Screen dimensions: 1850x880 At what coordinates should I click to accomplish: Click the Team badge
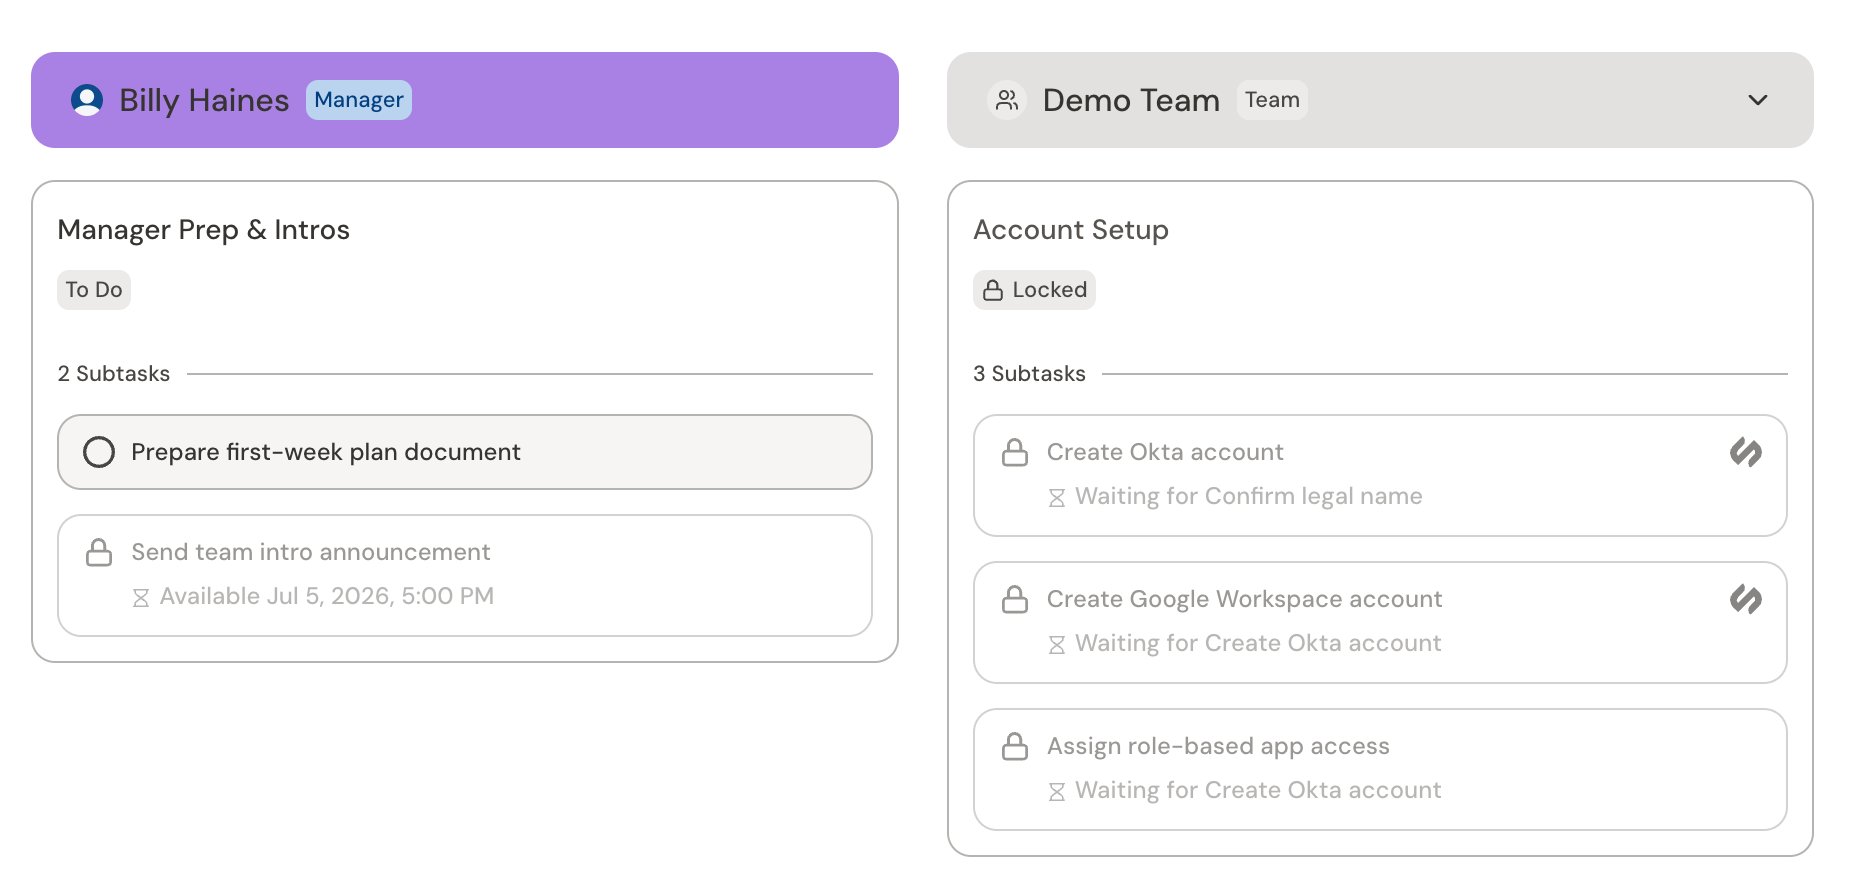coord(1272,100)
